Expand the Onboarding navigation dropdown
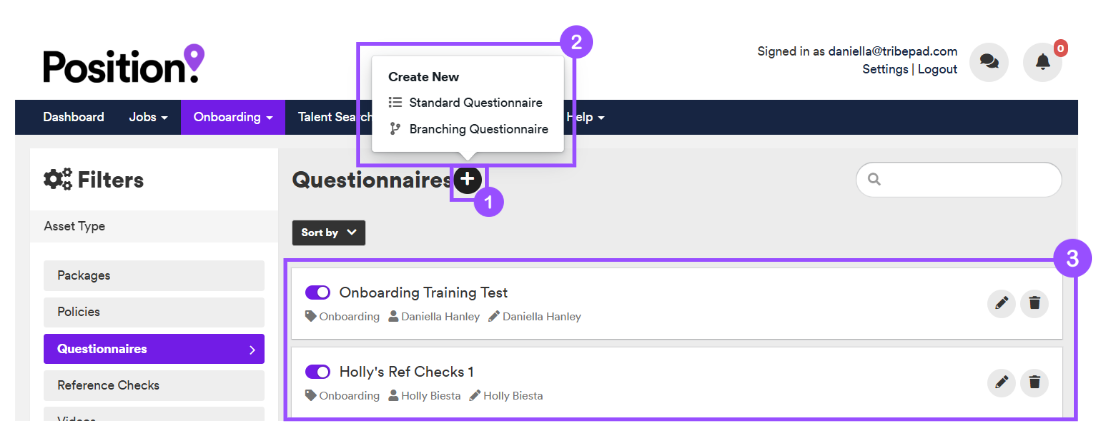 pyautogui.click(x=233, y=117)
